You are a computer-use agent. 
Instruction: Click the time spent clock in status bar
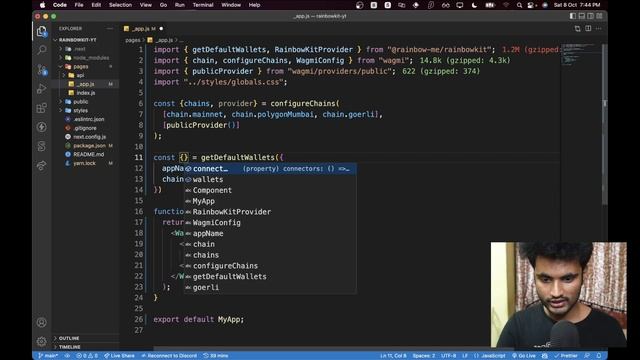216,356
